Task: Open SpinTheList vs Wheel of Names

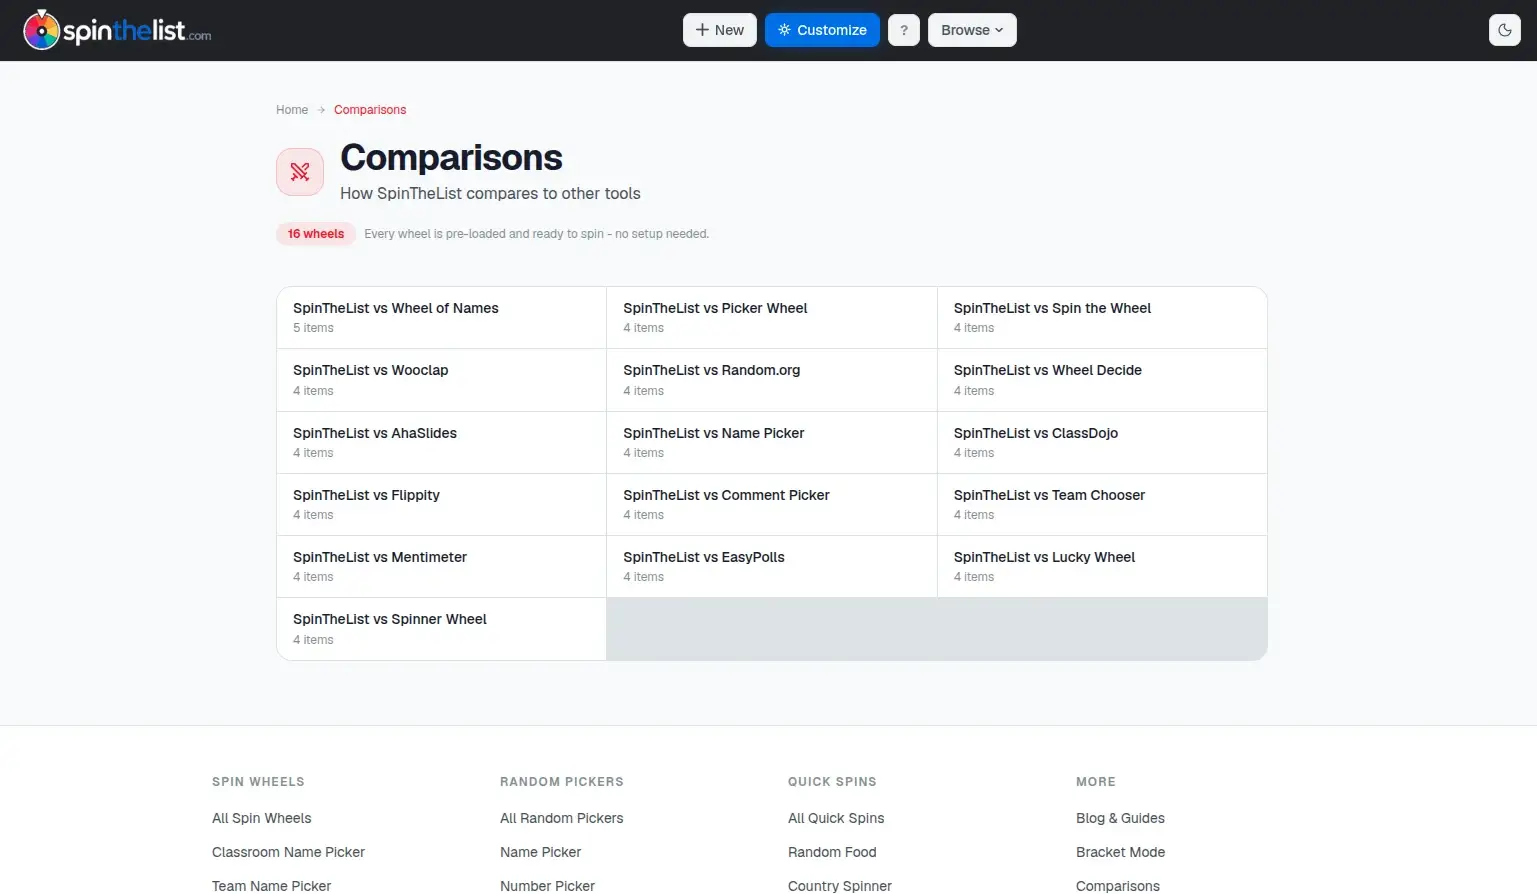Action: tap(441, 318)
